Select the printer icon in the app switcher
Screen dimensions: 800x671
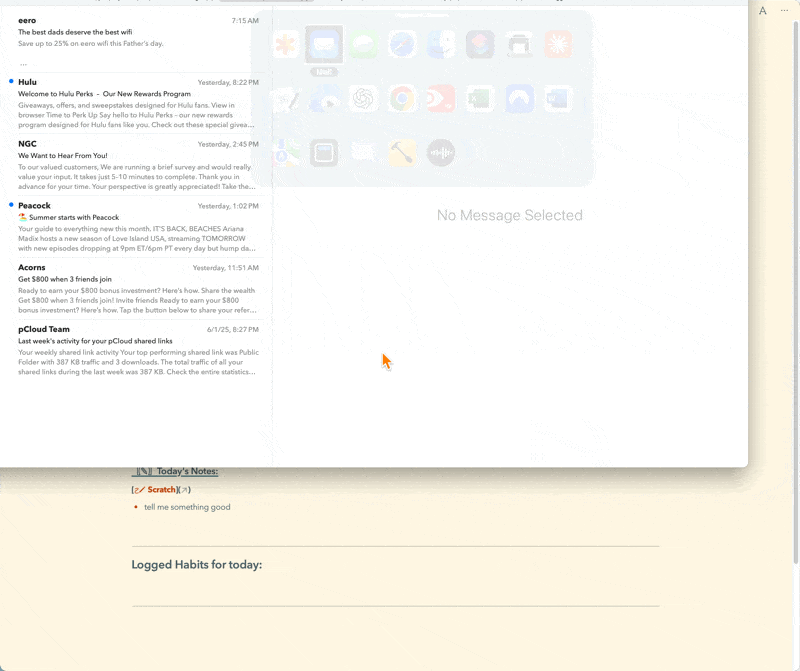519,44
